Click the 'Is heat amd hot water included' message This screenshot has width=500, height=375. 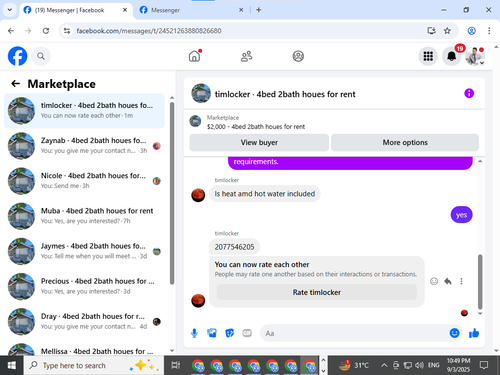click(x=265, y=194)
